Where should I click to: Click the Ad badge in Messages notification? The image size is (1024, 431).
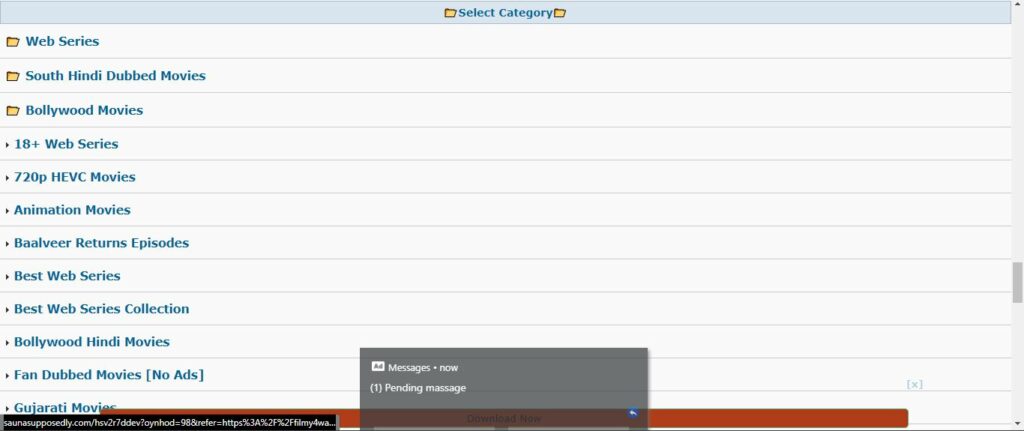[x=377, y=366]
